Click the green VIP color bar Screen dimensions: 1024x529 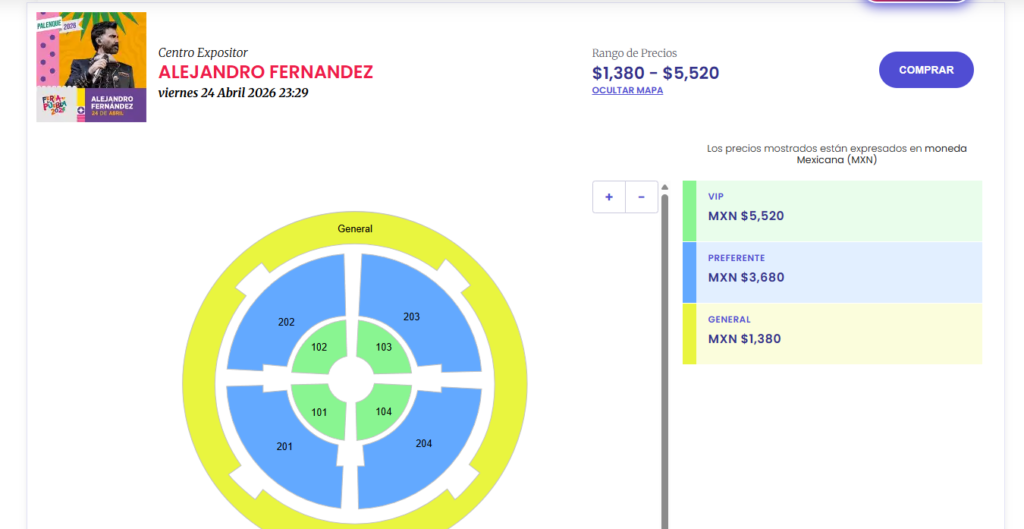pyautogui.click(x=689, y=210)
